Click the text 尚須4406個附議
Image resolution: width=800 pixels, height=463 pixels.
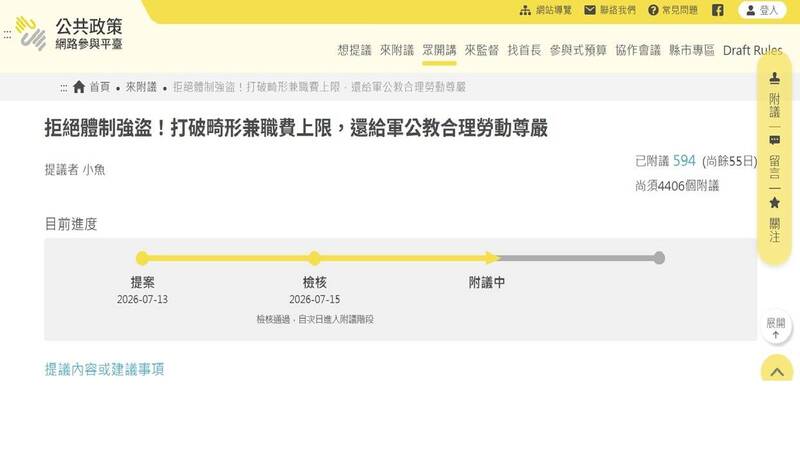[x=677, y=186]
